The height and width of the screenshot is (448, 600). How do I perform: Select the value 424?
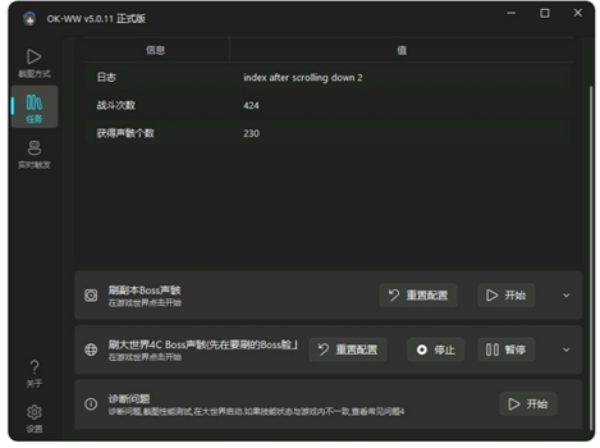pyautogui.click(x=251, y=106)
